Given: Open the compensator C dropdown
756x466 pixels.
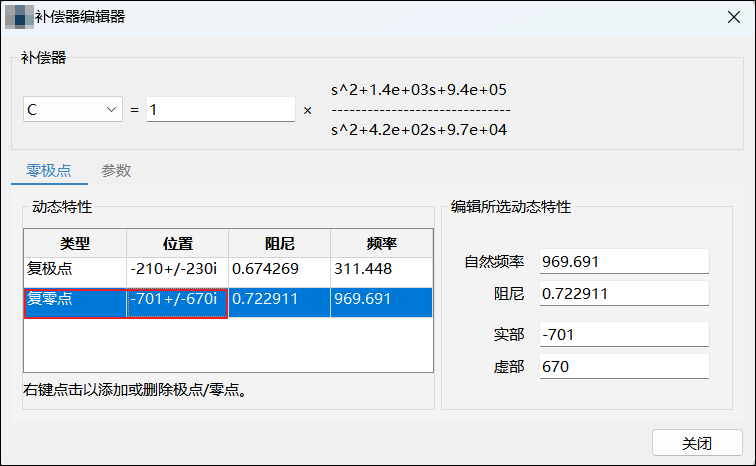Looking at the screenshot, I should (x=72, y=110).
